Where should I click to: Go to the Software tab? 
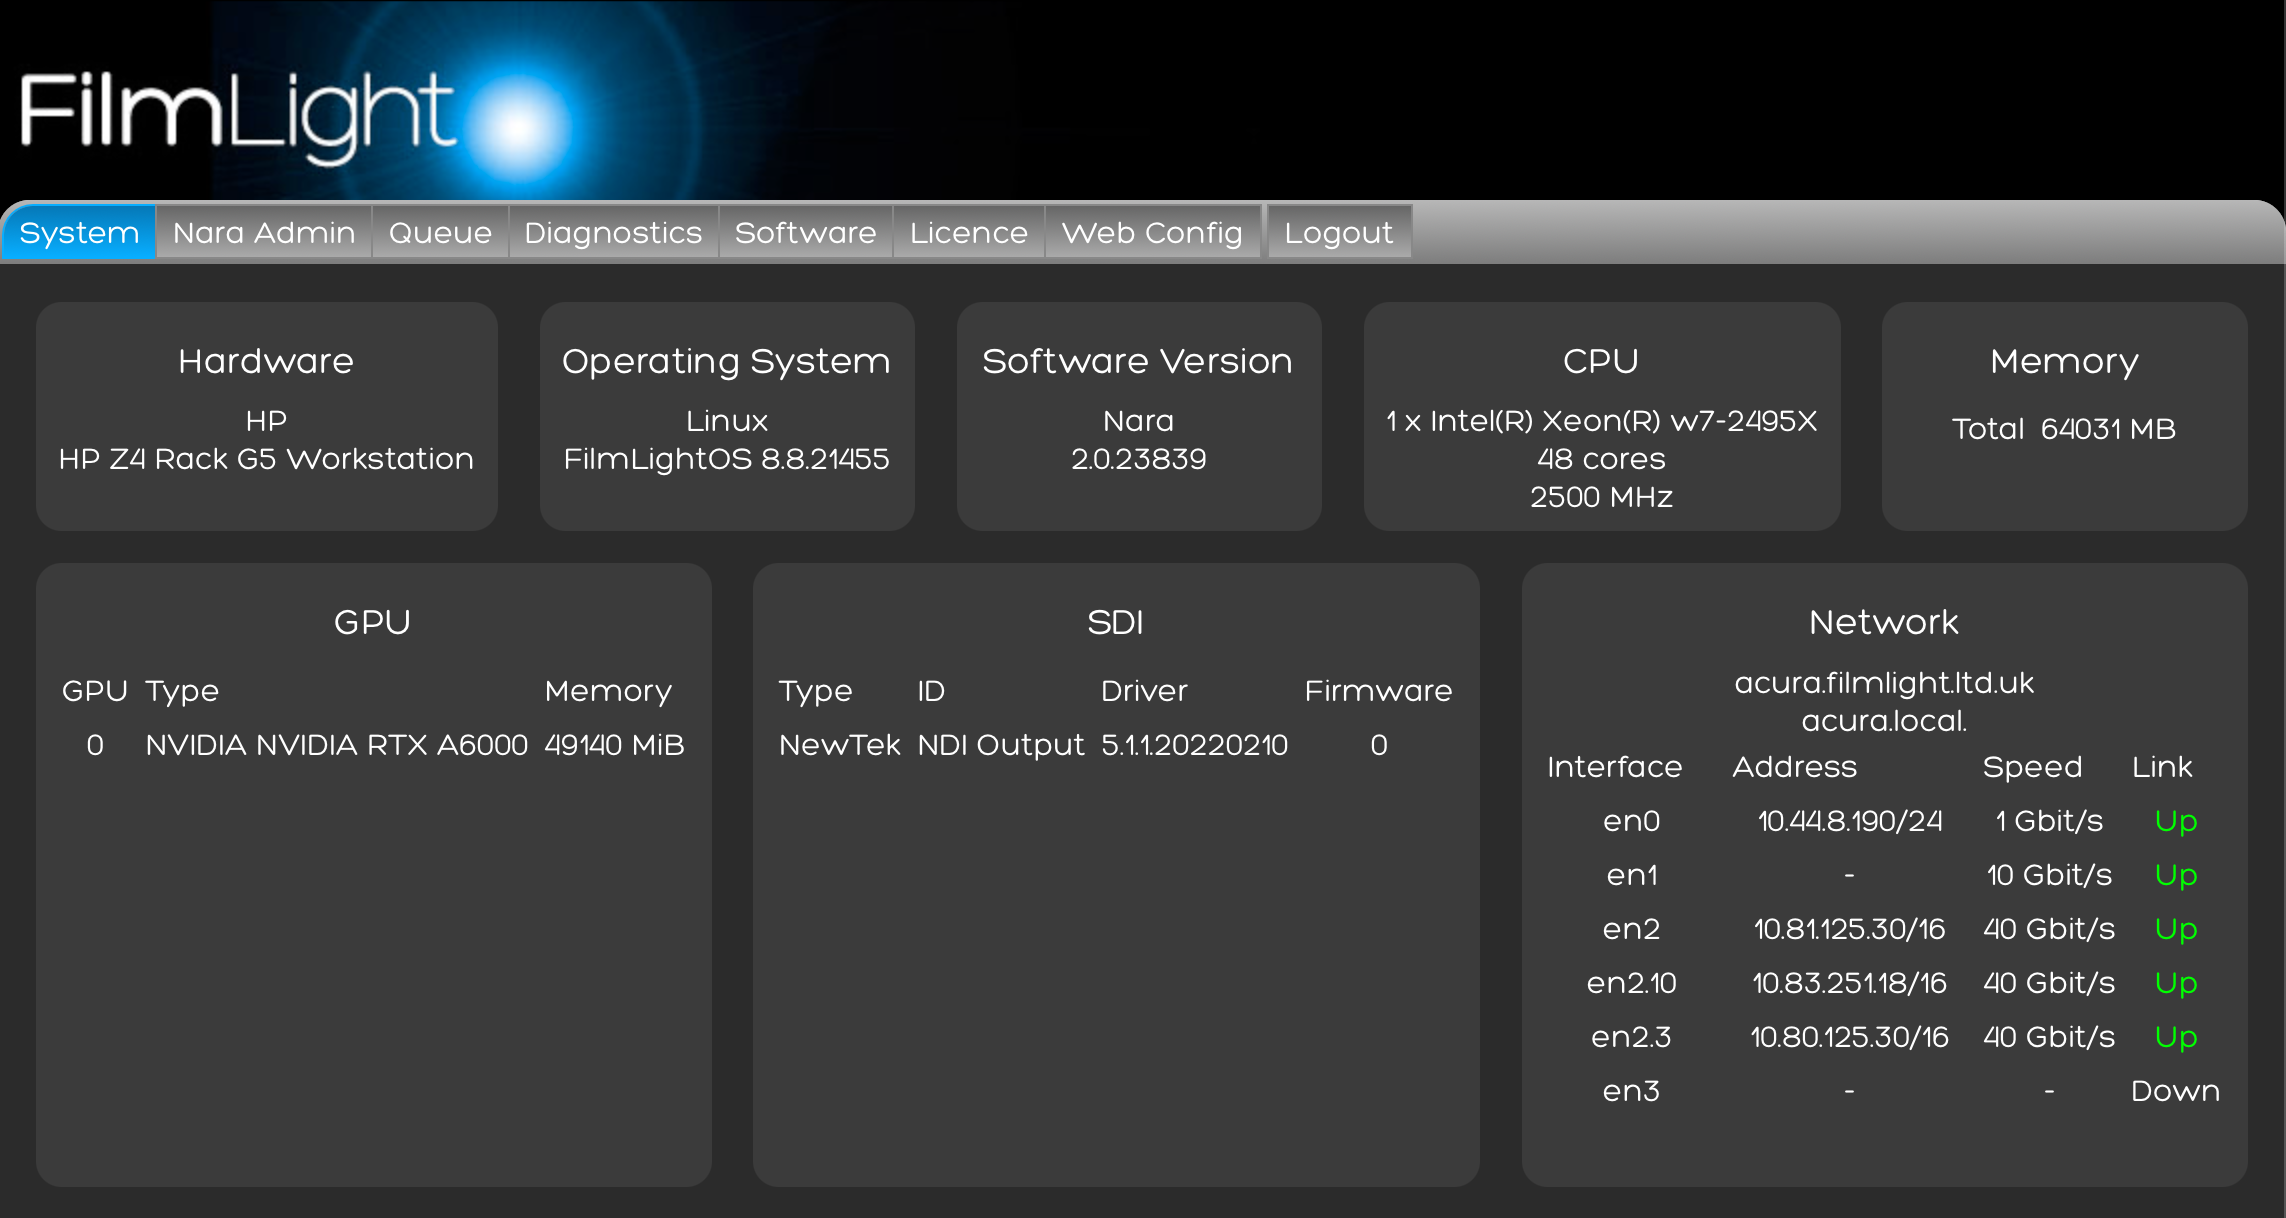tap(805, 233)
